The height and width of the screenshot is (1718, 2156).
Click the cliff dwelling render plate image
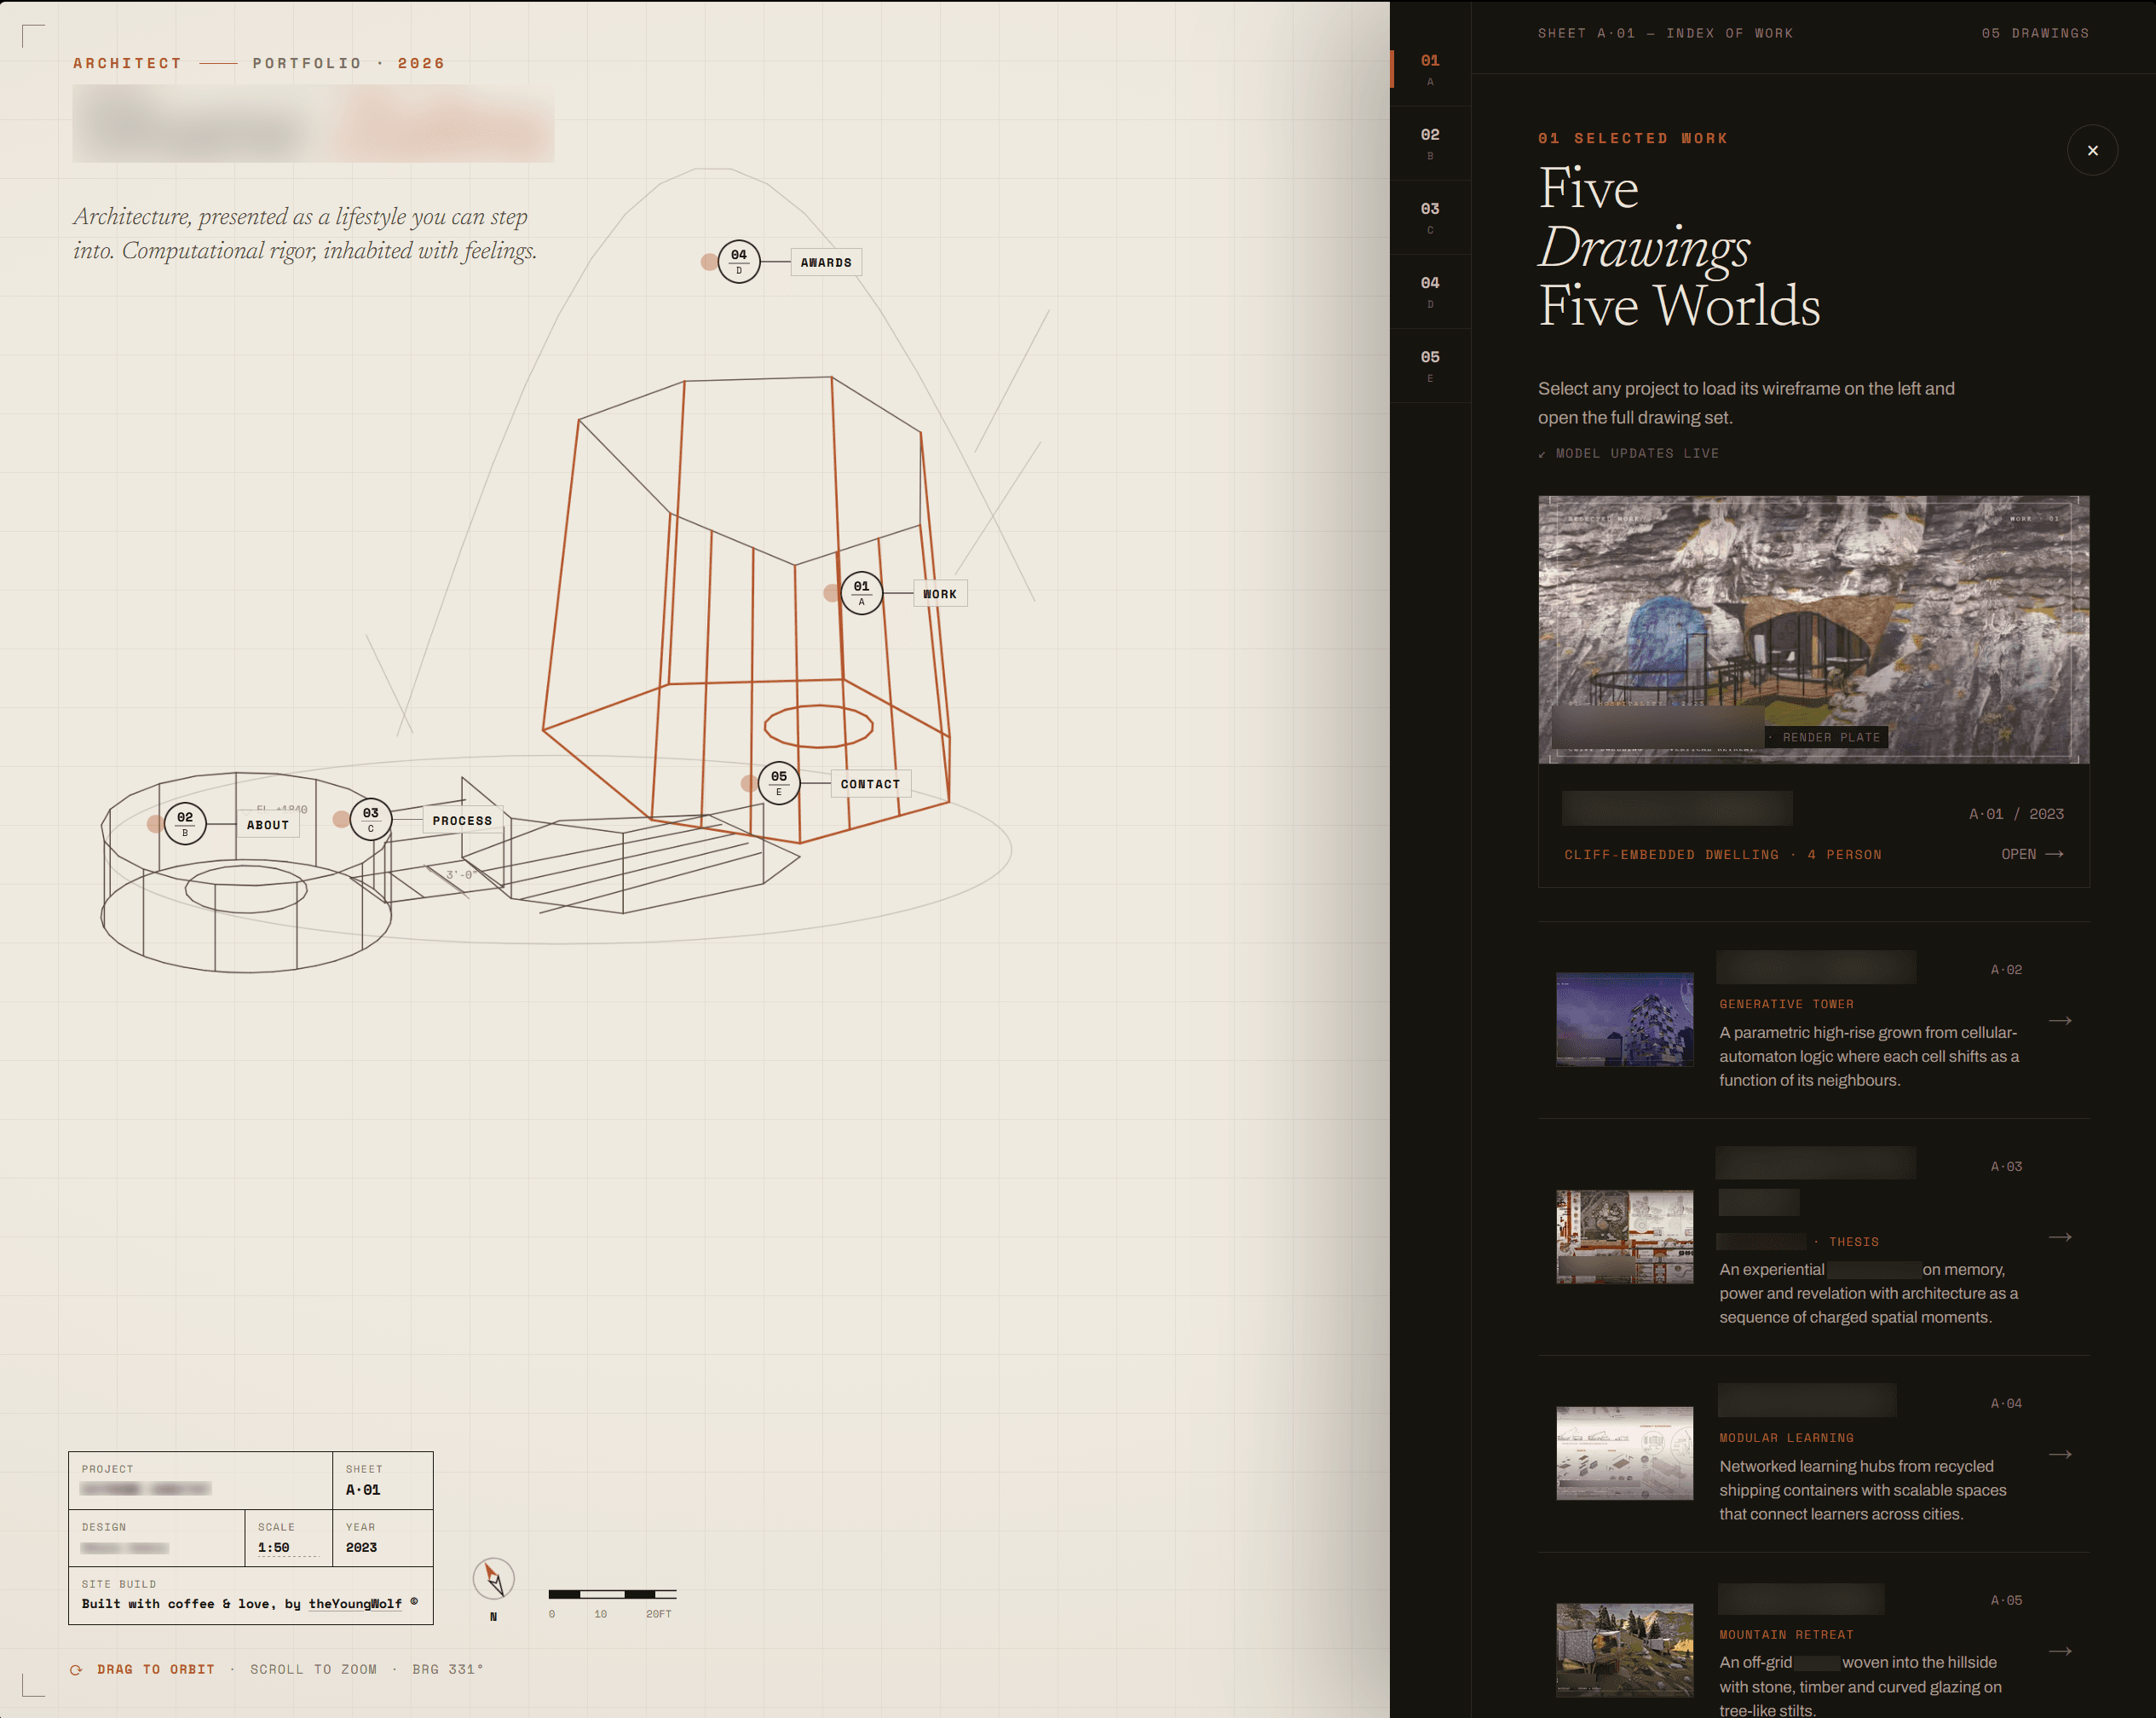point(1813,629)
